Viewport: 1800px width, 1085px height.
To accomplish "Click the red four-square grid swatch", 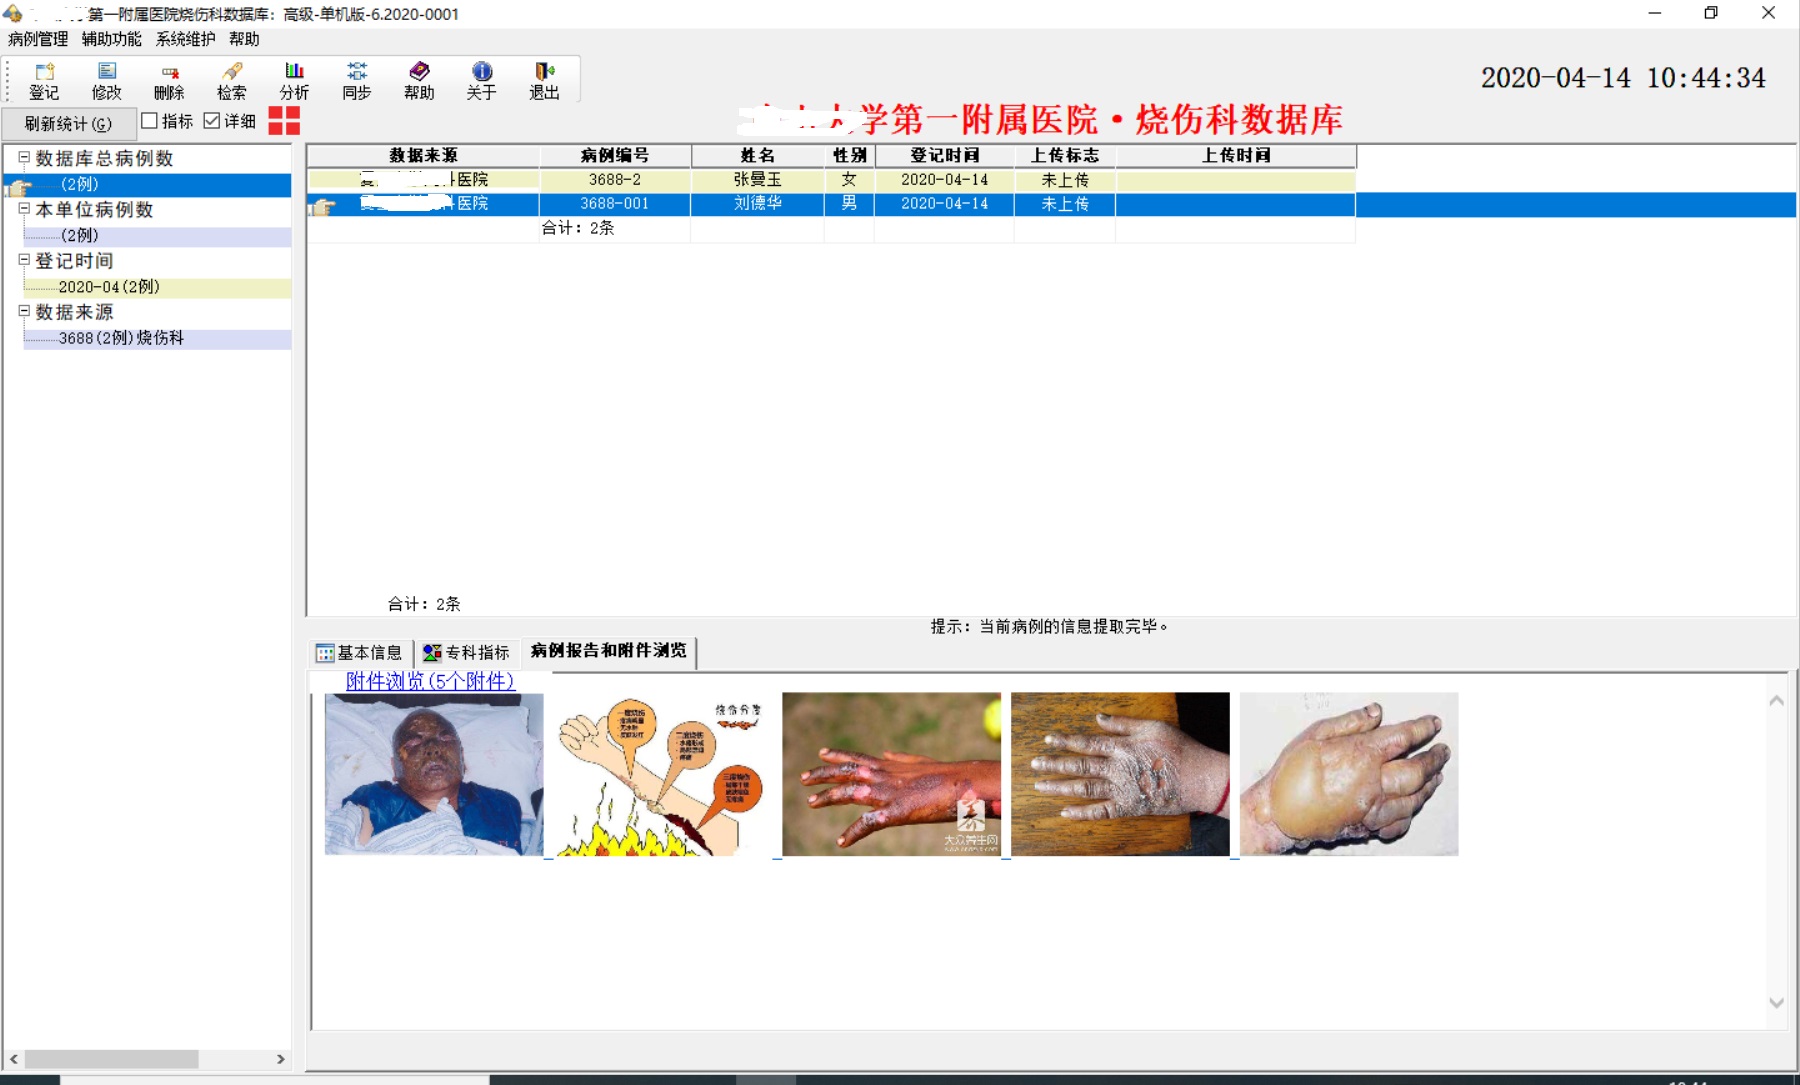I will tap(284, 121).
